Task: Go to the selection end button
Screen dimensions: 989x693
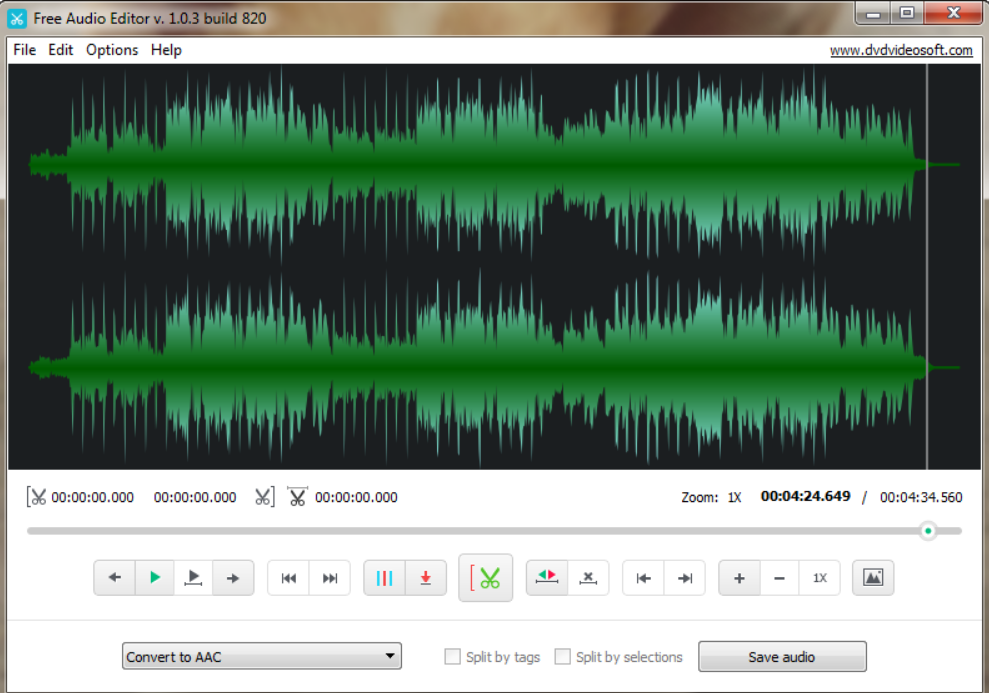Action: coord(684,578)
